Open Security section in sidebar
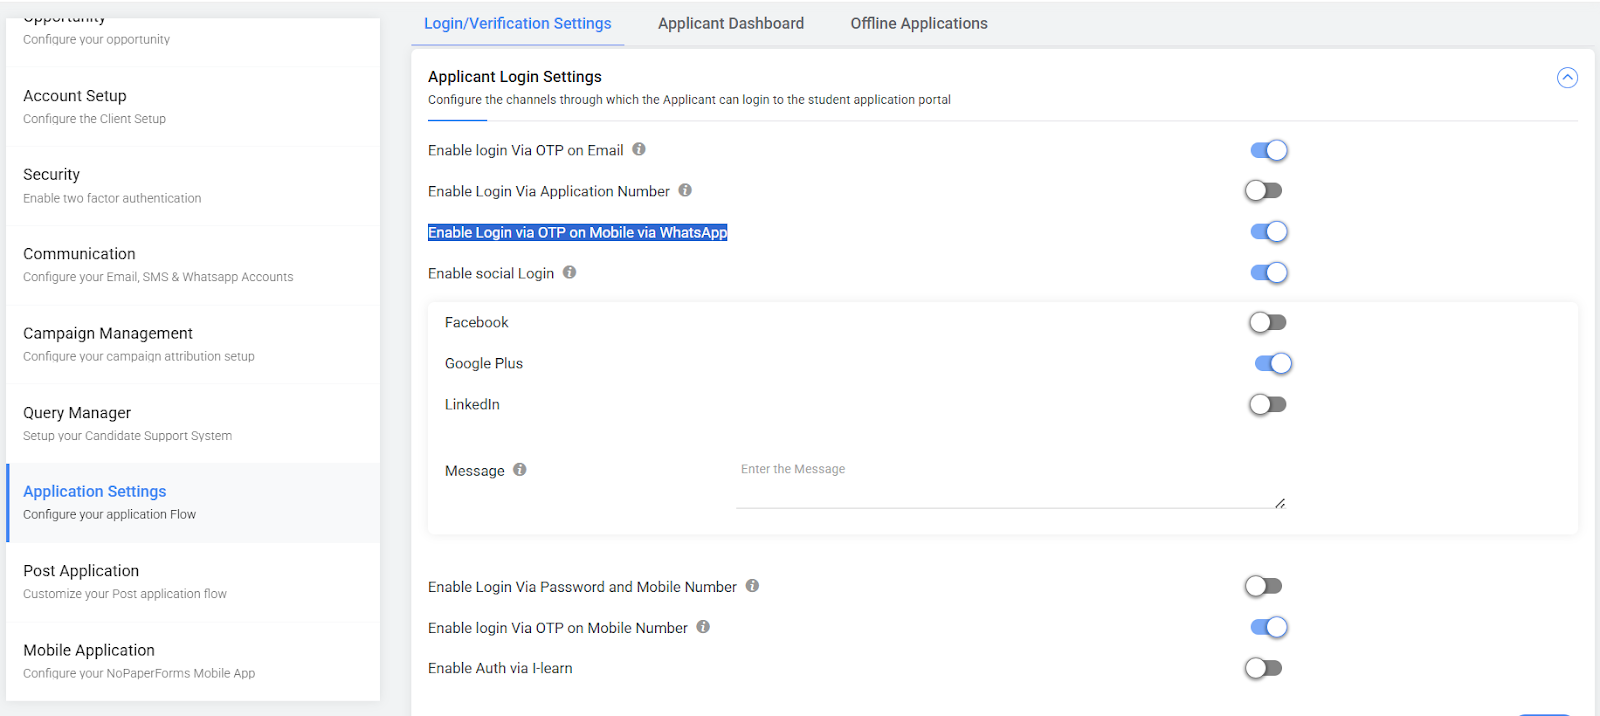1600x716 pixels. click(51, 175)
